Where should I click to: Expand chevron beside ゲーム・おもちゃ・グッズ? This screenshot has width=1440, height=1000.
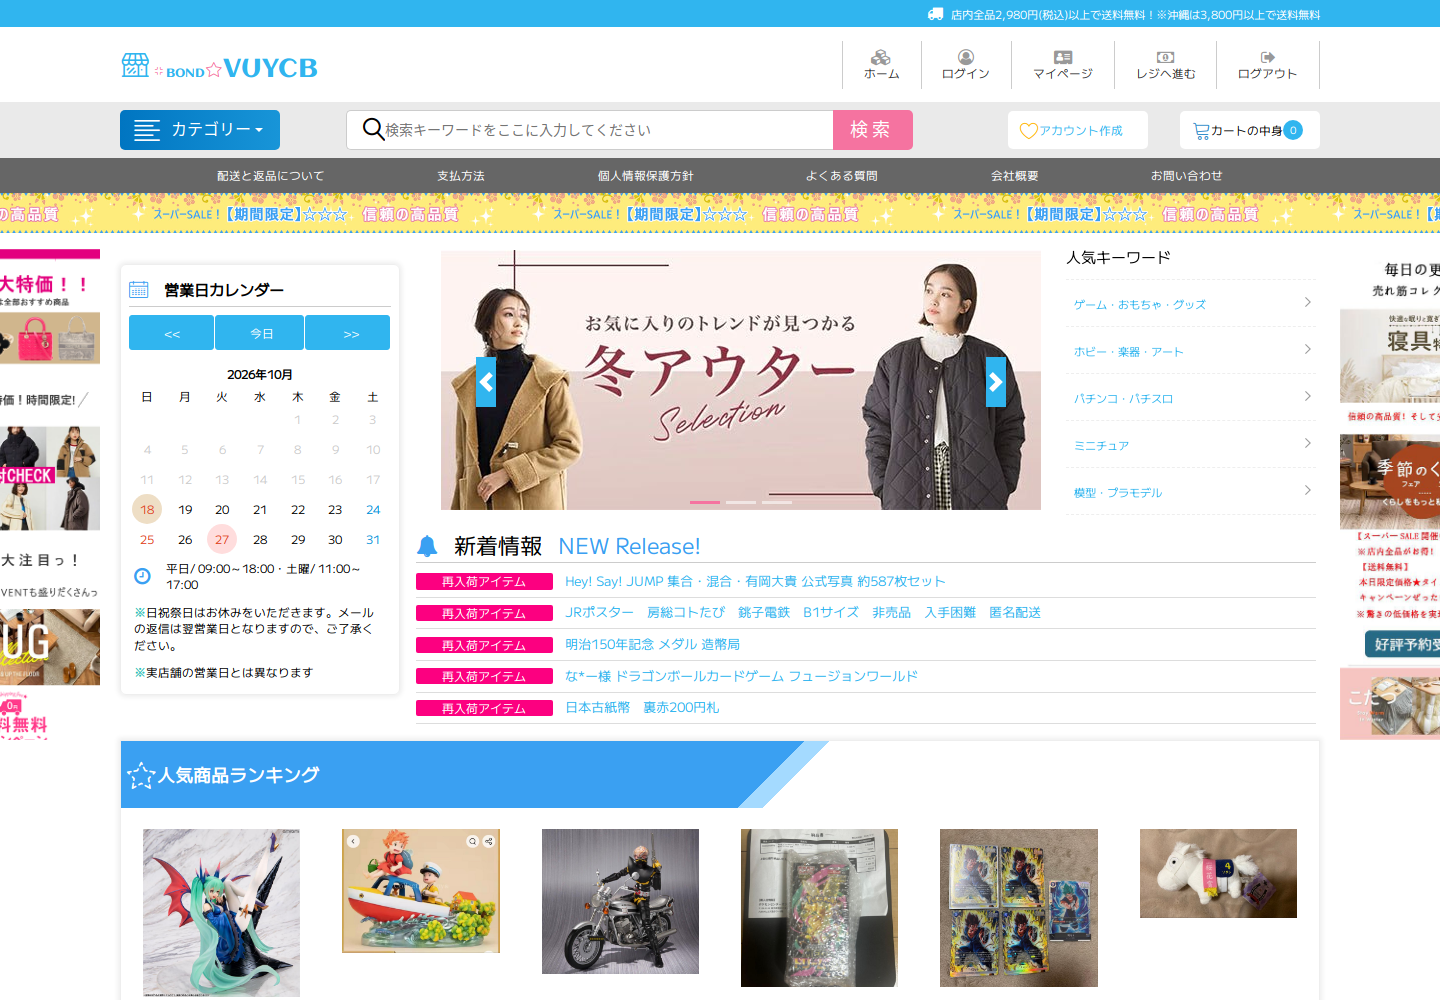pyautogui.click(x=1307, y=302)
